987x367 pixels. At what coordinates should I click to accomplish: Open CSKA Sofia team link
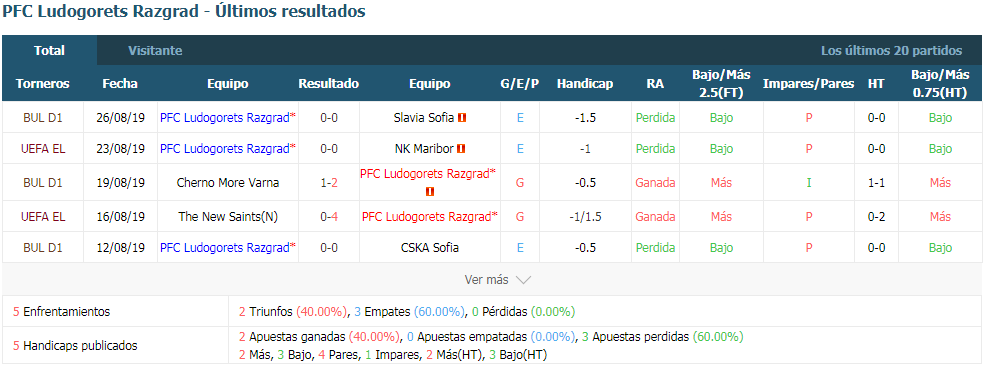429,247
